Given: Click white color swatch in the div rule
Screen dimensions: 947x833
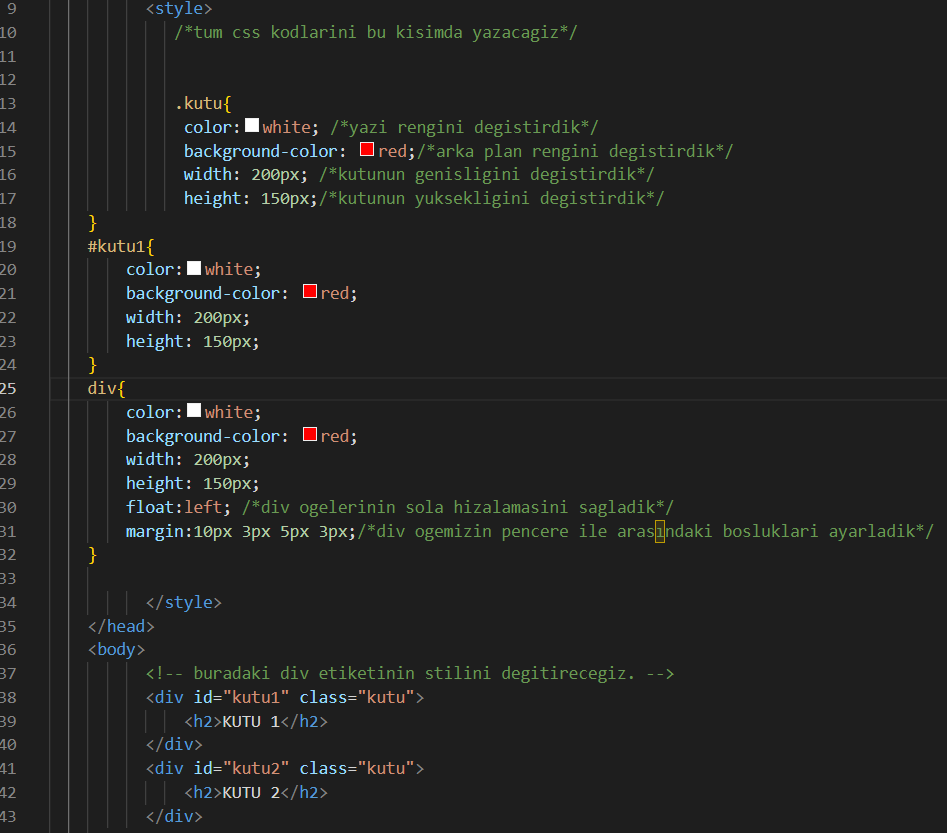Looking at the screenshot, I should point(194,411).
